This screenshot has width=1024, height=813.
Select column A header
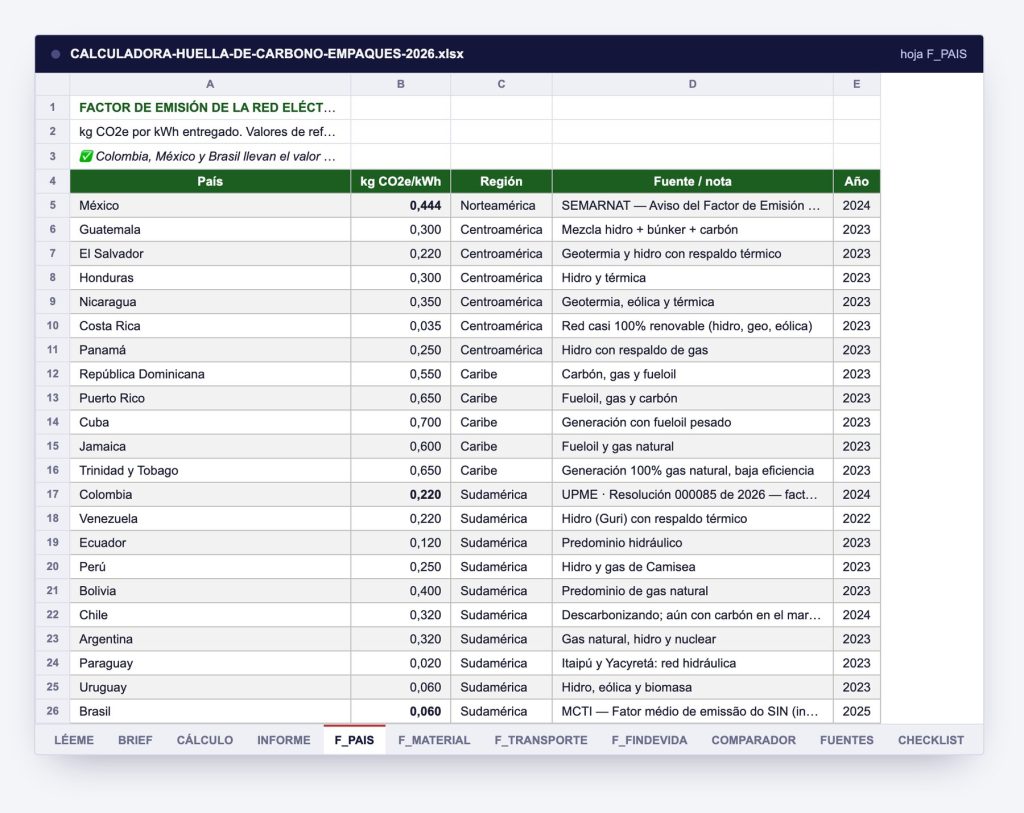(x=210, y=84)
